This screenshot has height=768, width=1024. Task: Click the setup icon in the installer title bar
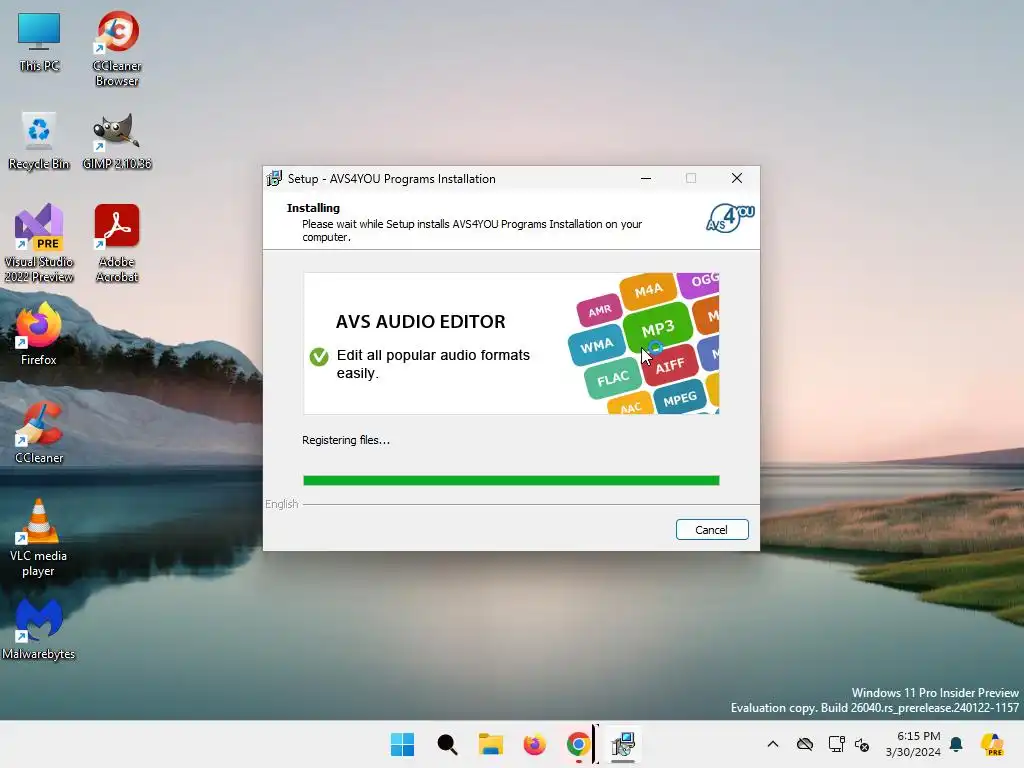tap(274, 178)
